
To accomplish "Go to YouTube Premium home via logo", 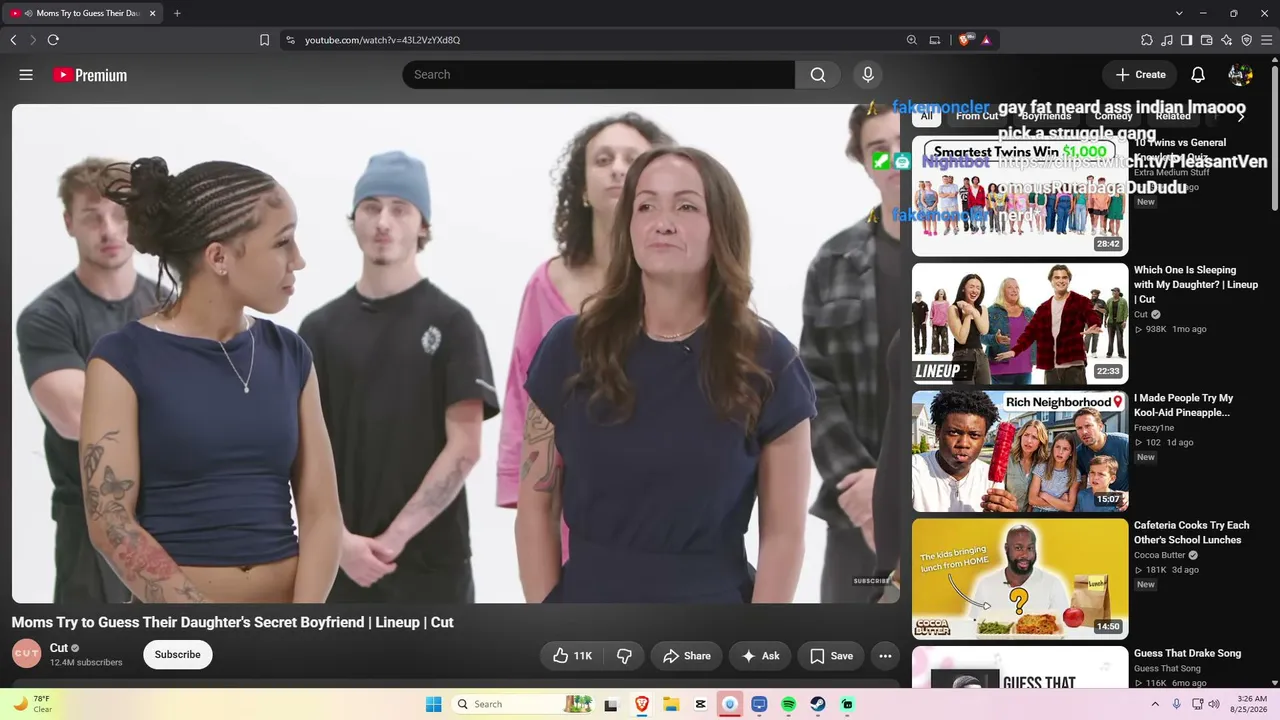I will [90, 75].
